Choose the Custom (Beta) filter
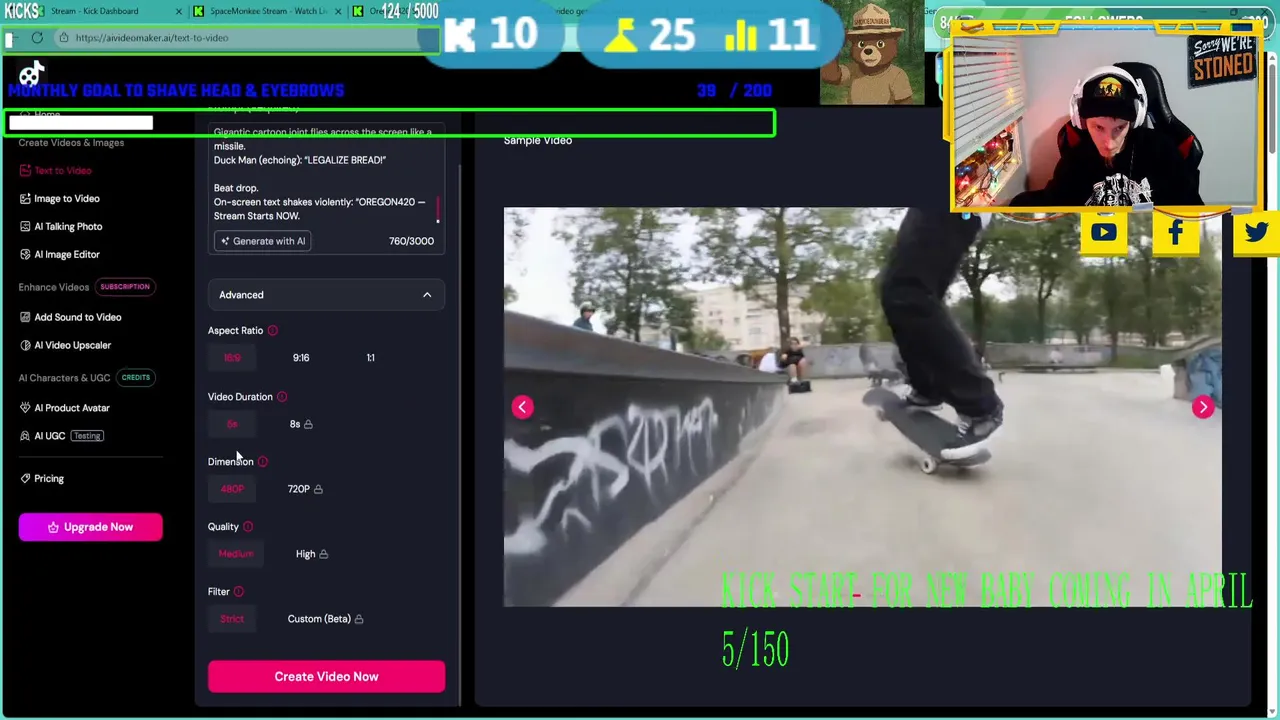Viewport: 1280px width, 720px height. (x=325, y=619)
